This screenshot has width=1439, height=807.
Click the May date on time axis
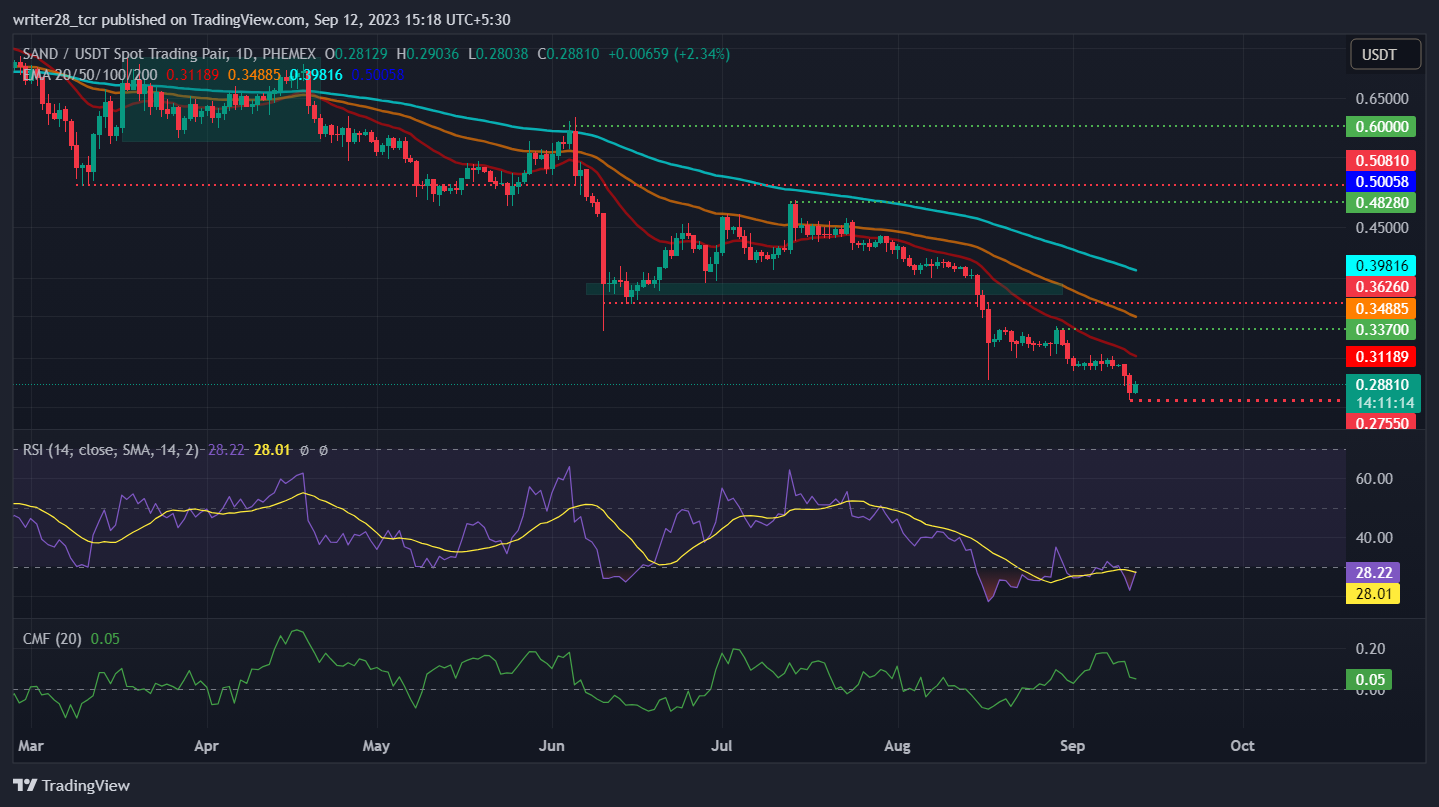click(x=377, y=746)
